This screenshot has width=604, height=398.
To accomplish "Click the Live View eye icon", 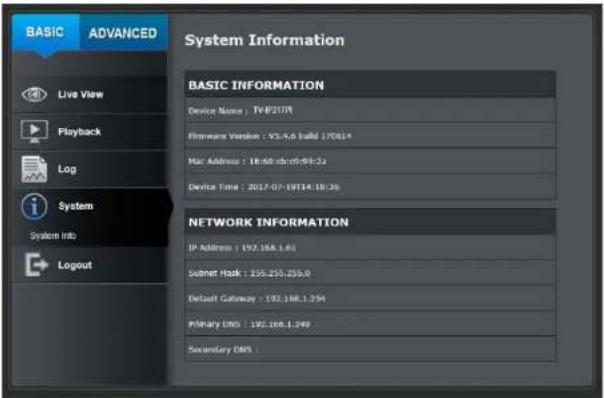I will [x=34, y=94].
